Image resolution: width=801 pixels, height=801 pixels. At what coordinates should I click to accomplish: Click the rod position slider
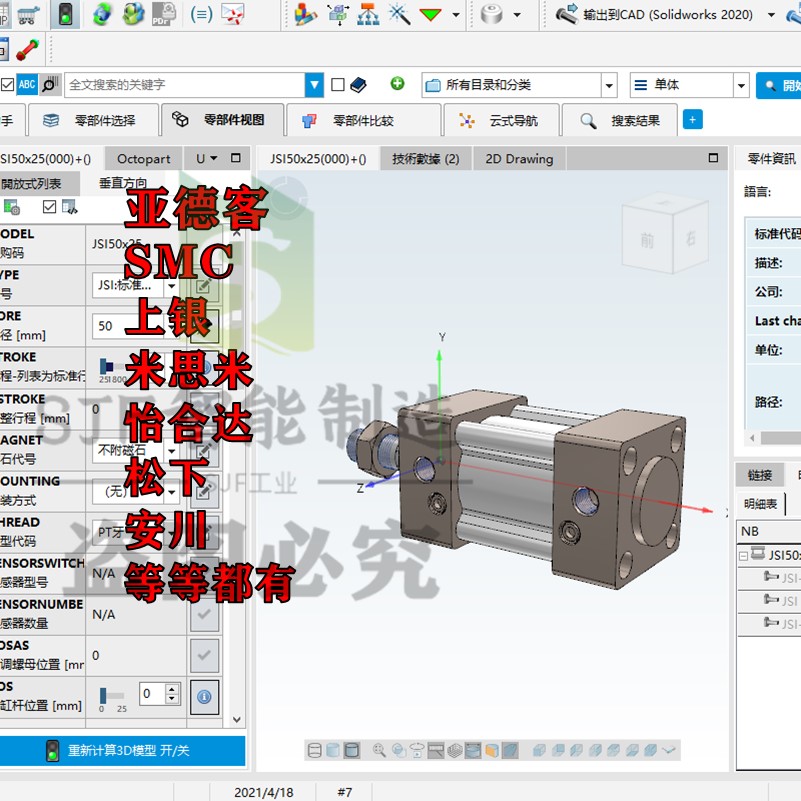tap(112, 696)
